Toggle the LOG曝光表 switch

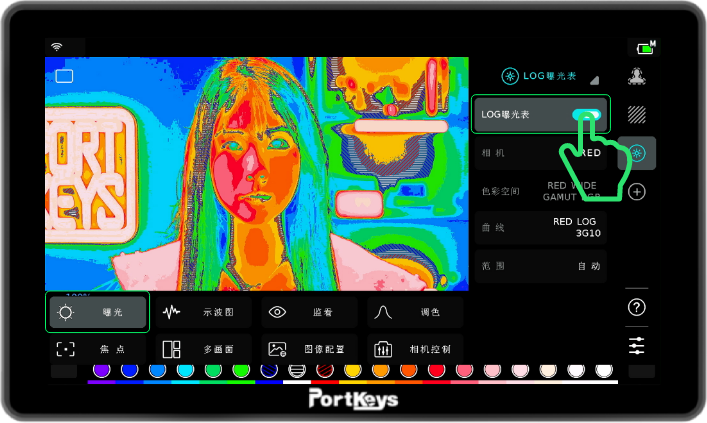(587, 115)
